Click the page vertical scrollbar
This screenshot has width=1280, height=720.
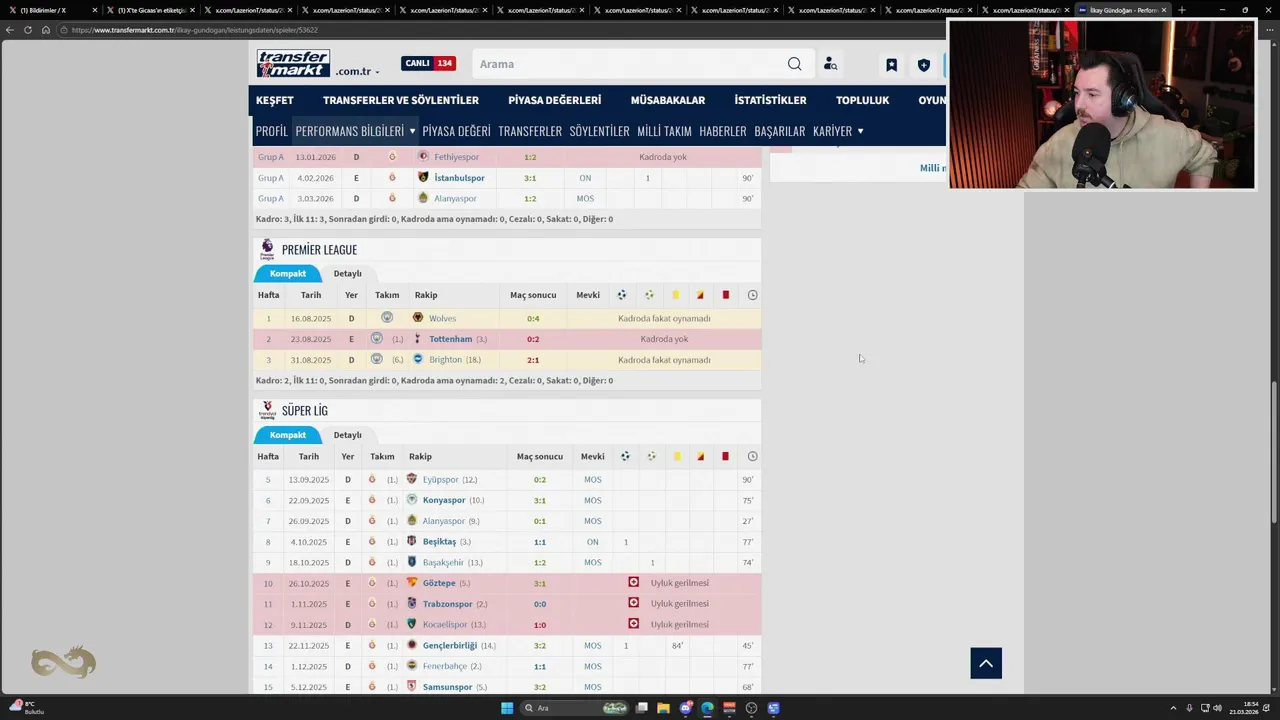tap(1274, 452)
